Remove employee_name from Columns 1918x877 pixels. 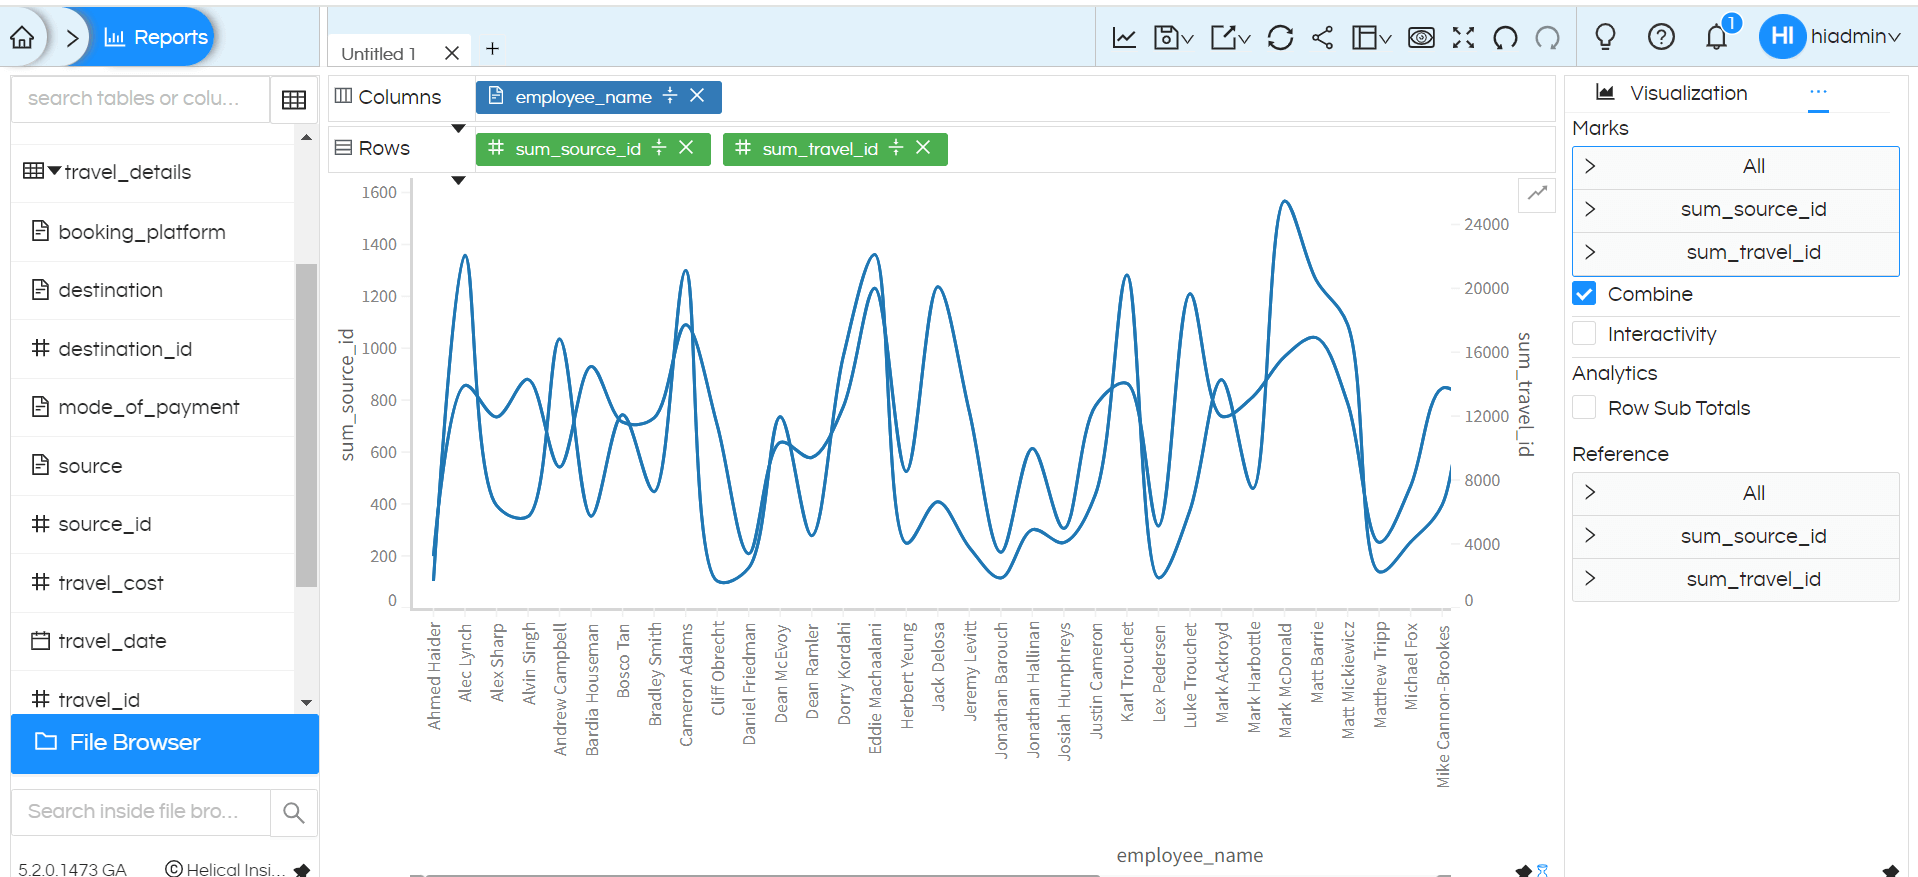pos(697,96)
